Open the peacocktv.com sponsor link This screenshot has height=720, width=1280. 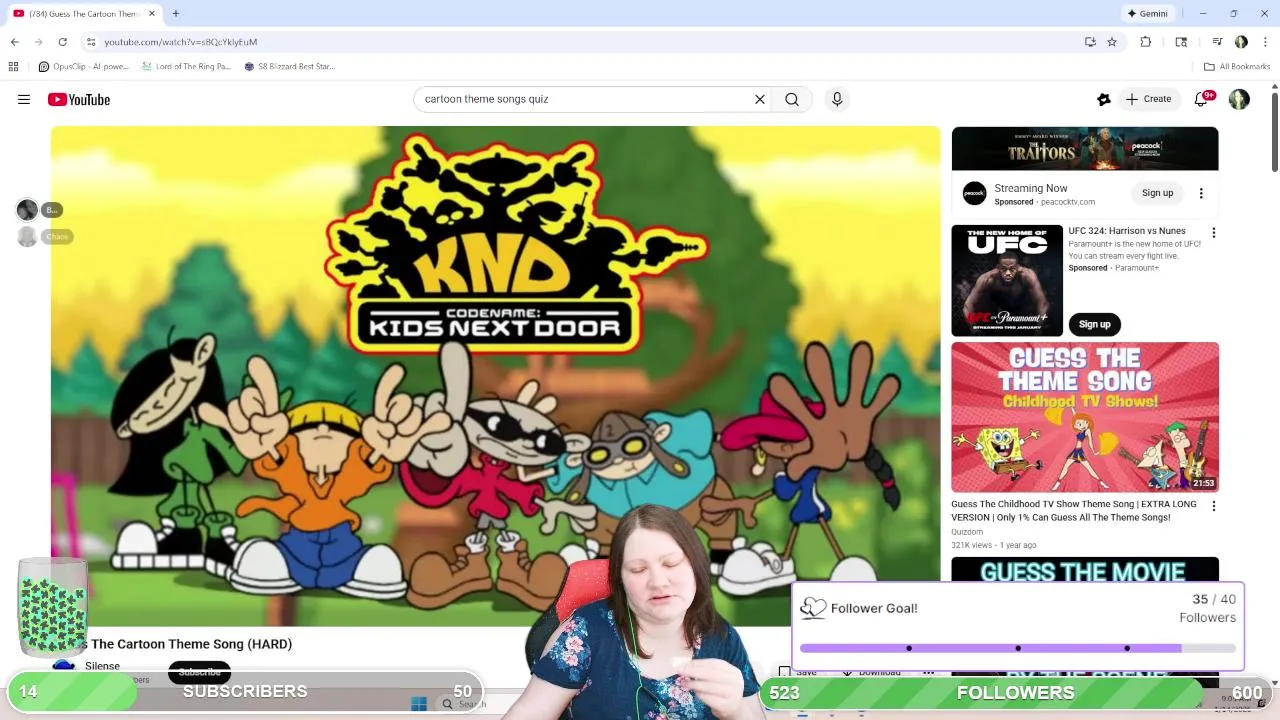coord(1067,202)
